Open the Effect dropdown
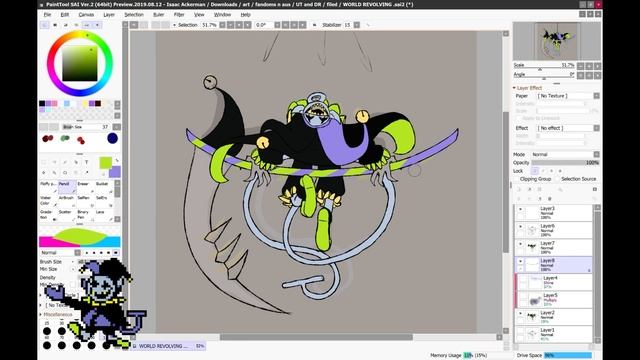This screenshot has height=360, width=640. [x=597, y=128]
